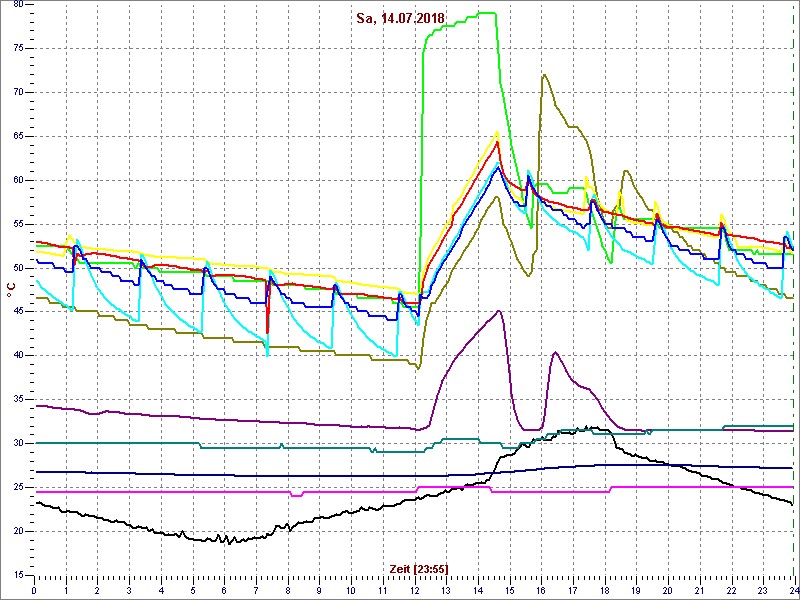Click hour 24 on the time axis

click(x=794, y=589)
